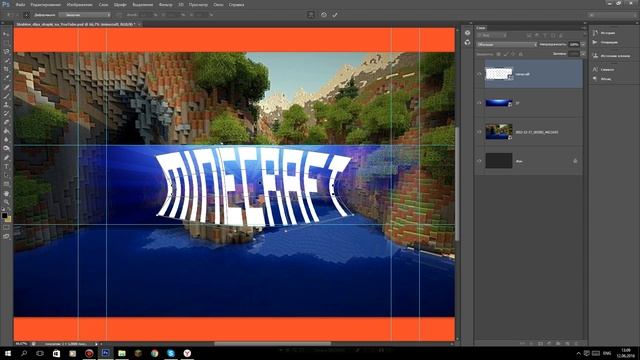Select the Path Selection tool
The height and width of the screenshot is (360, 640).
tap(6, 175)
